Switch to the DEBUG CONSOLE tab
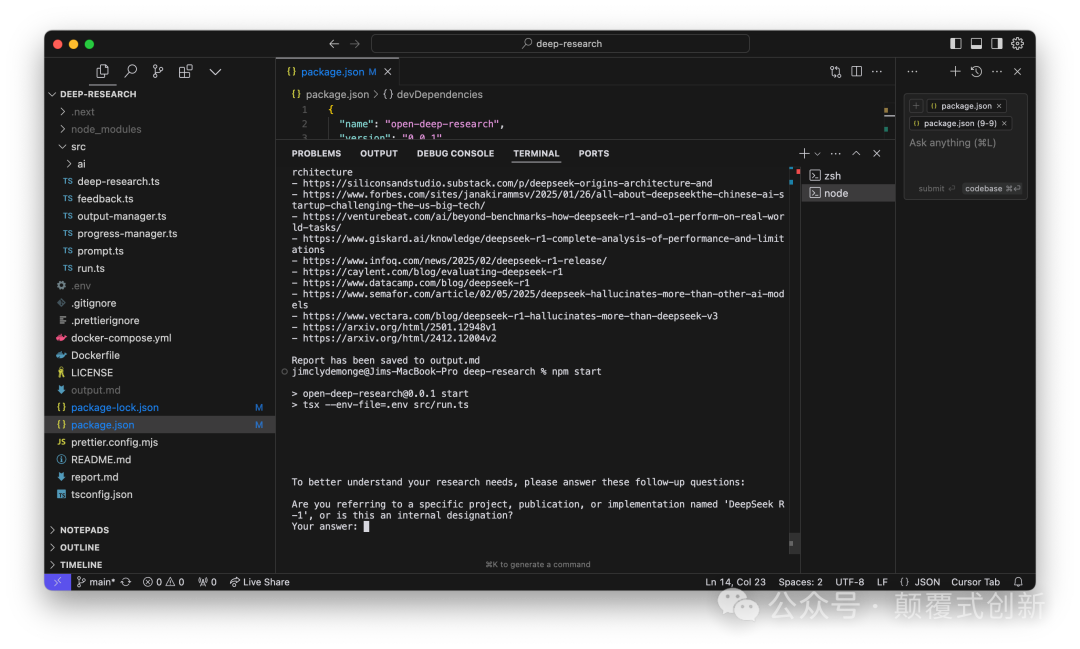Viewport: 1080px width, 649px height. tap(455, 154)
